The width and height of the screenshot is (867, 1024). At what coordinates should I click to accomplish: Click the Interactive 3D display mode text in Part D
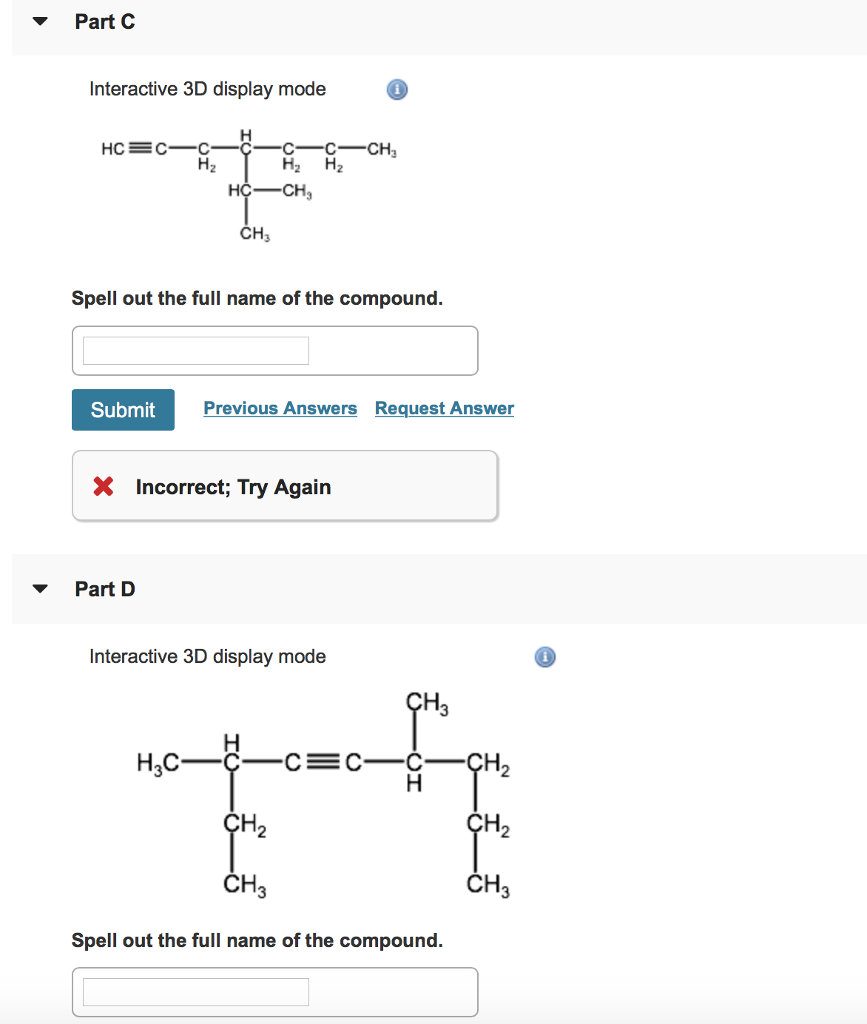(x=206, y=657)
